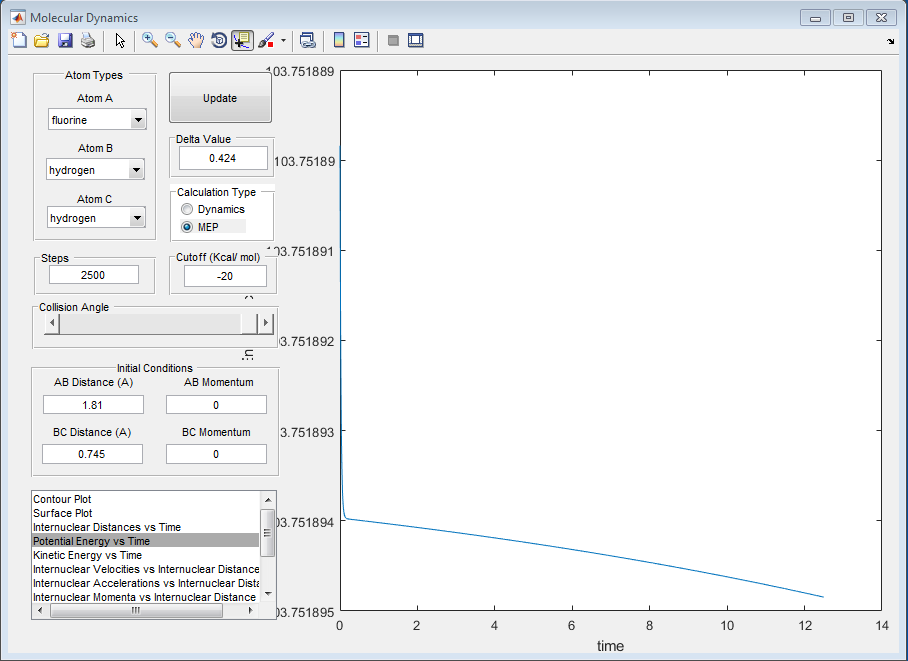Select Internuclear Momenta vs Internuclear Distance
908x661 pixels.
145,597
